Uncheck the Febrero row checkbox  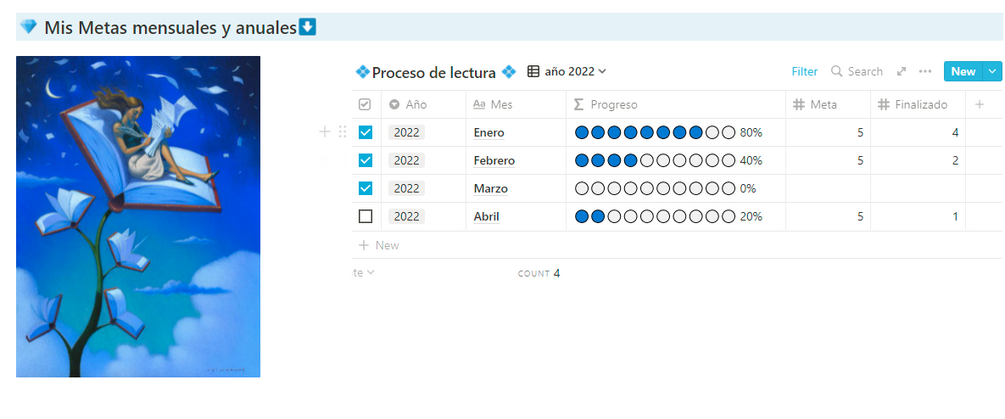coord(365,160)
